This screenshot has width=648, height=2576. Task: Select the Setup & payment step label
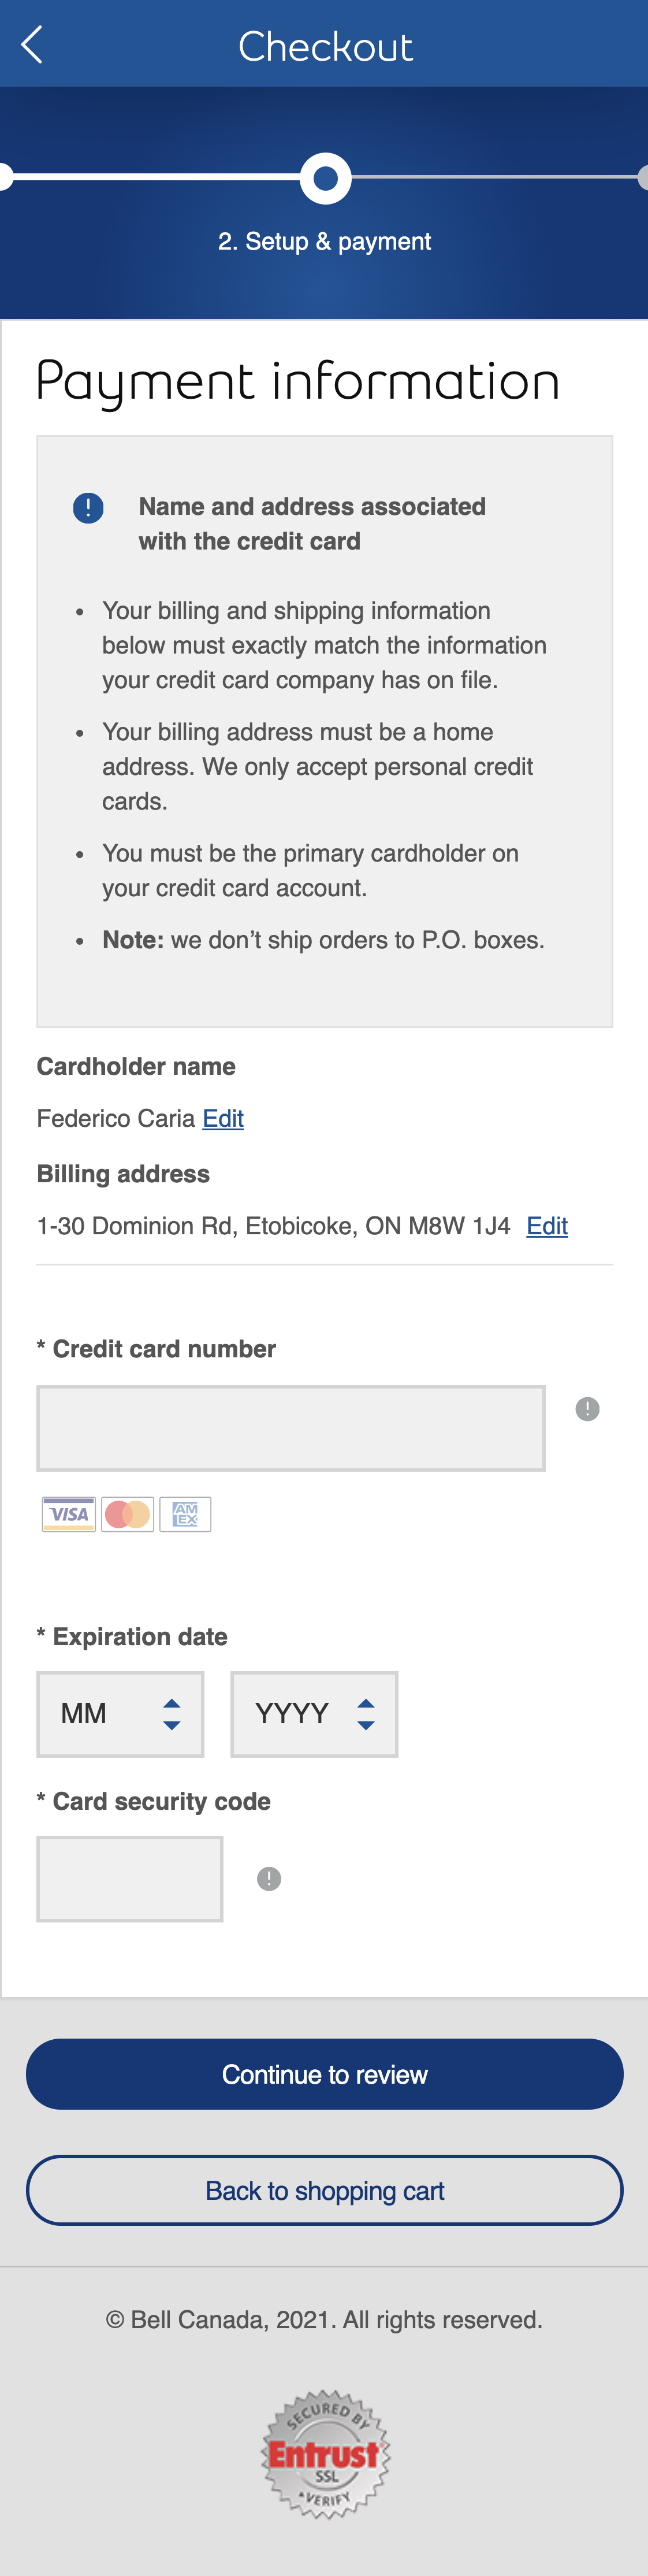click(324, 241)
